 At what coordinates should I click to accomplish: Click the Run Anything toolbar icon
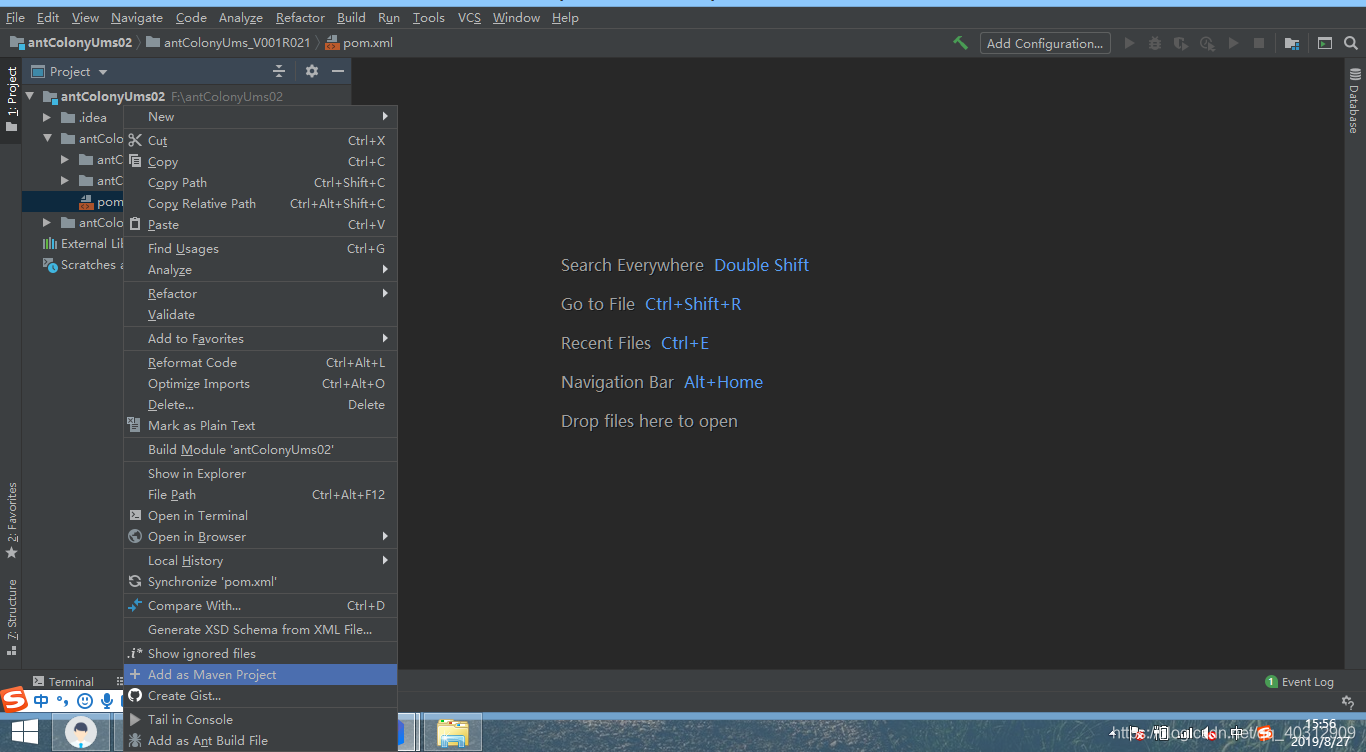(1325, 43)
